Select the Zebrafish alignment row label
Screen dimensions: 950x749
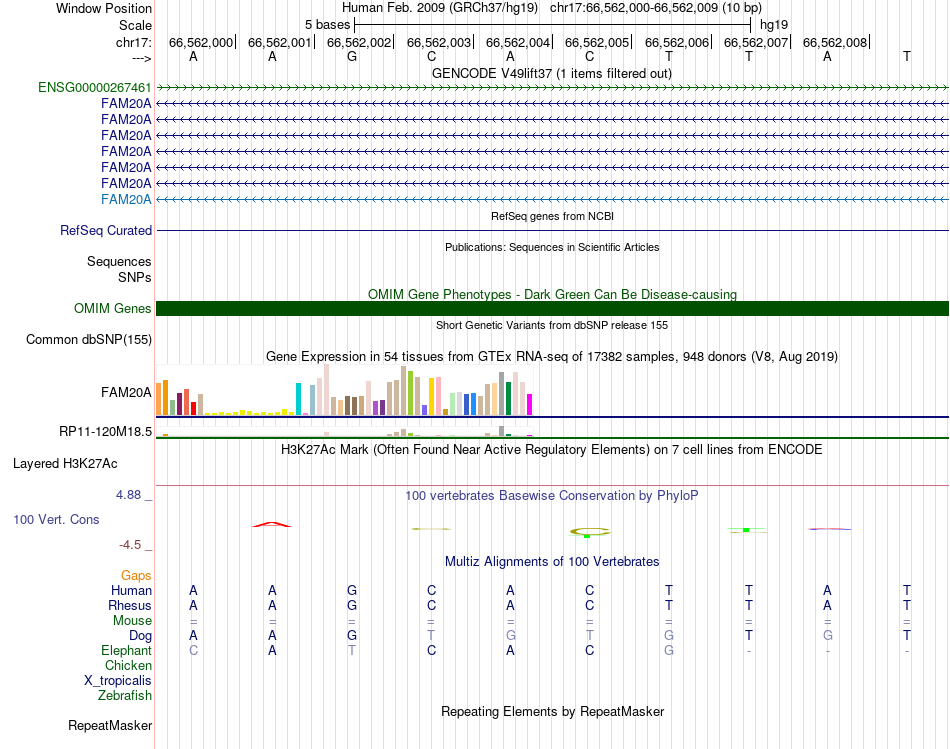pyautogui.click(x=125, y=696)
